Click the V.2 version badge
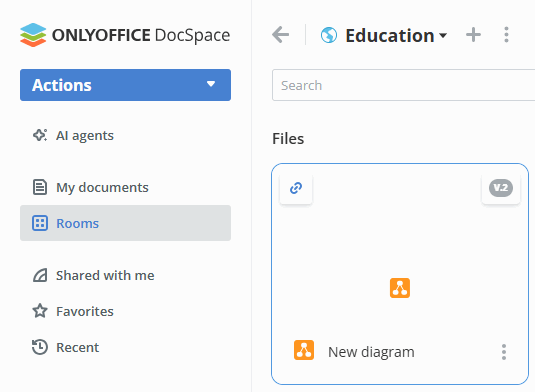The image size is (535, 392). (501, 188)
